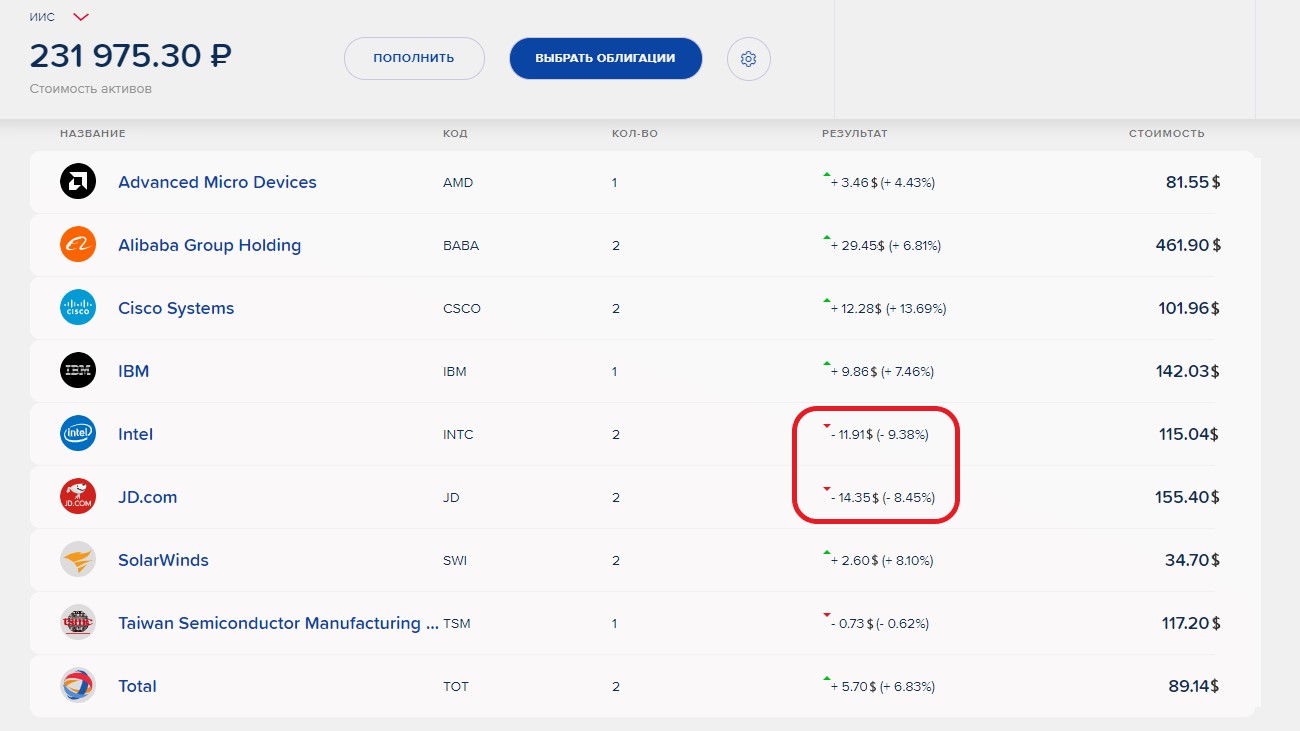Image resolution: width=1300 pixels, height=731 pixels.
Task: Sort by Результат column header
Action: click(855, 133)
